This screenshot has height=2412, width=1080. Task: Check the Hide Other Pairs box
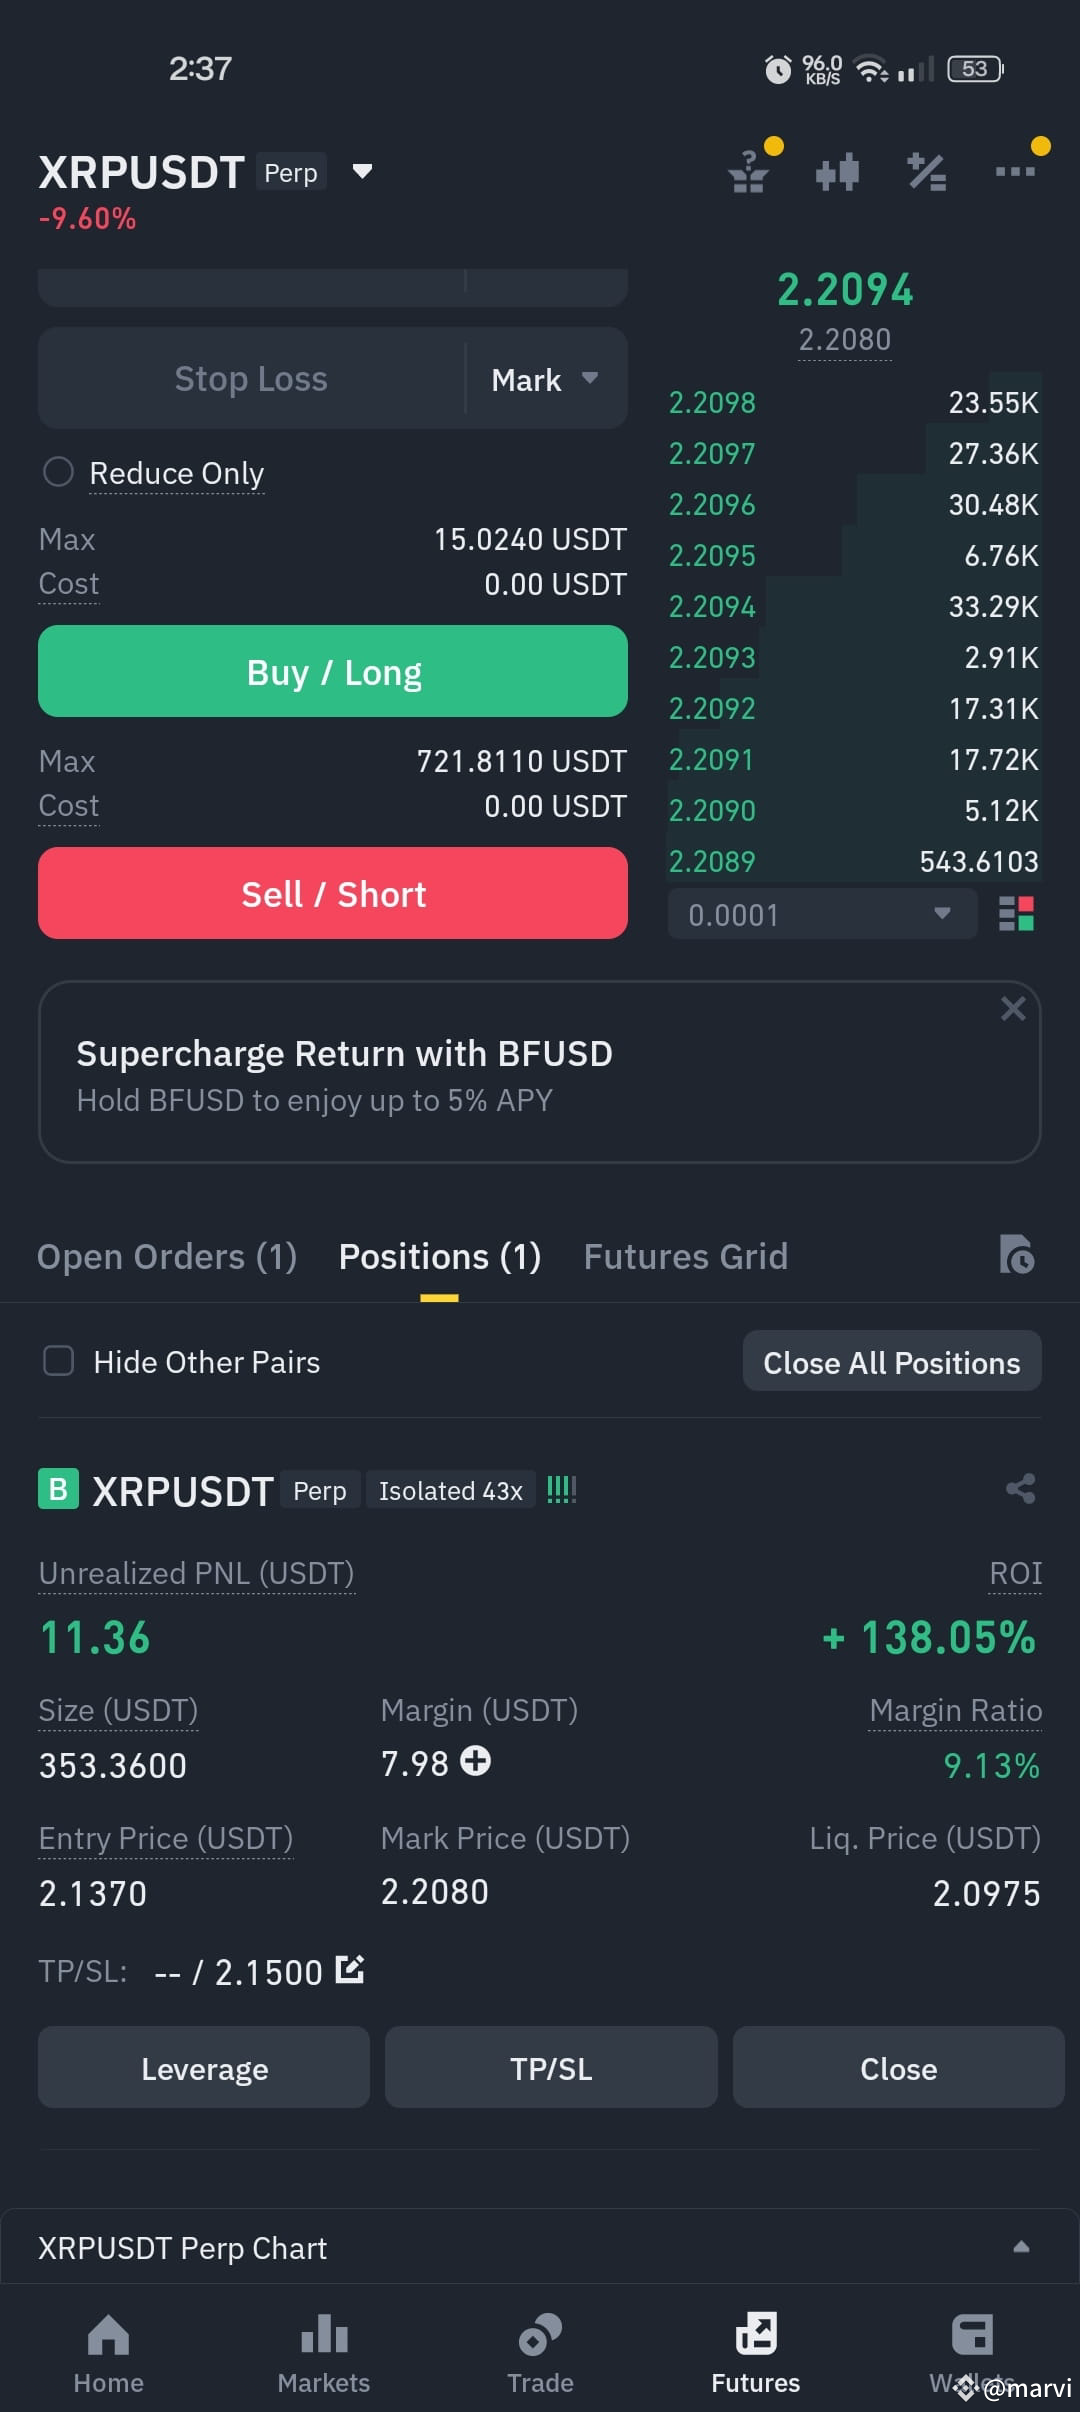point(59,1361)
